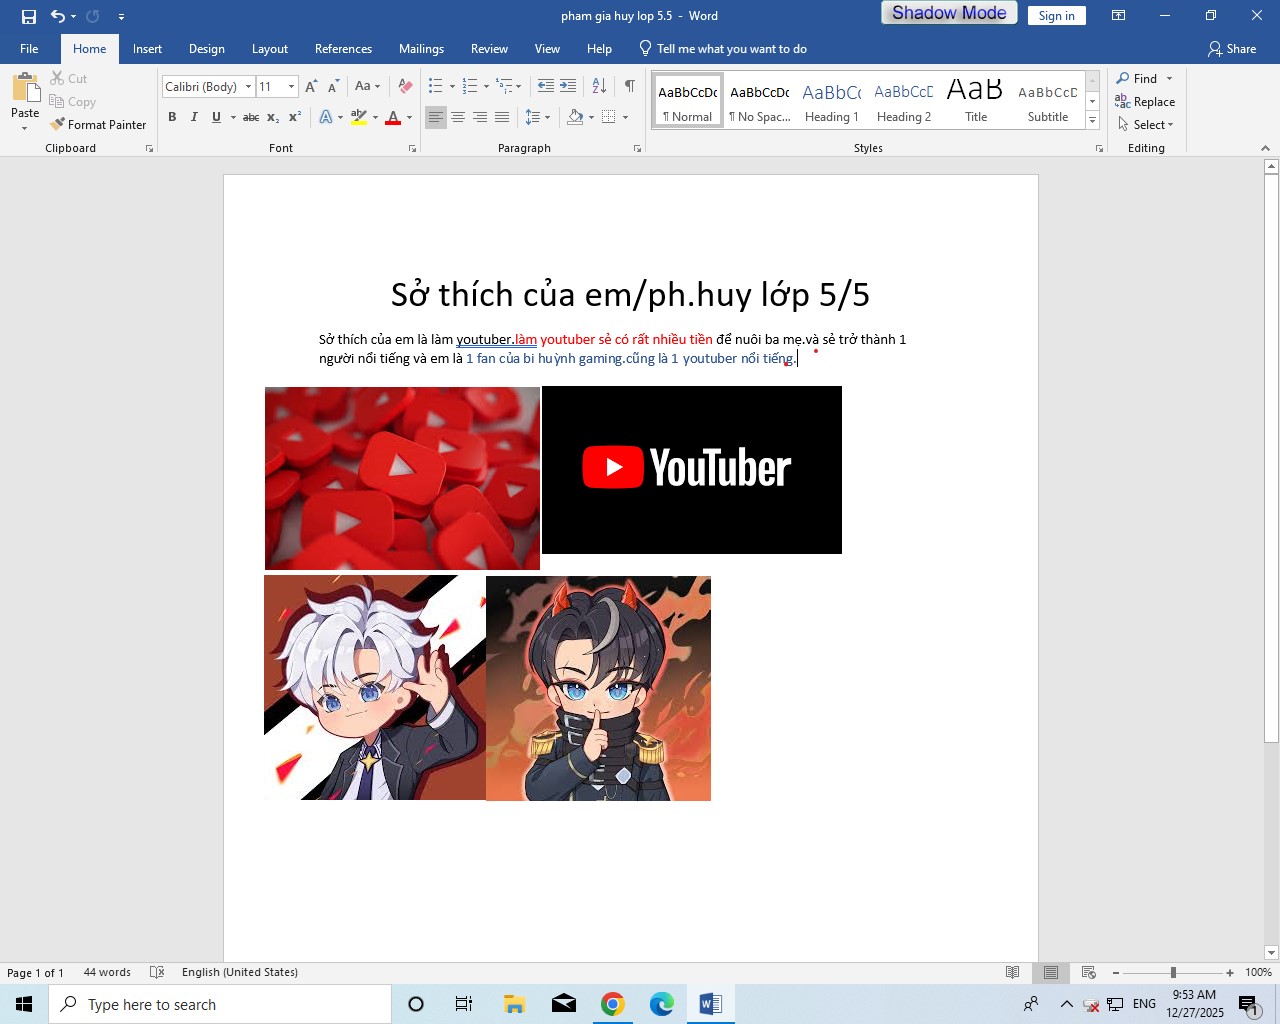Image resolution: width=1280 pixels, height=1024 pixels.
Task: Apply bullet list formatting
Action: [435, 87]
